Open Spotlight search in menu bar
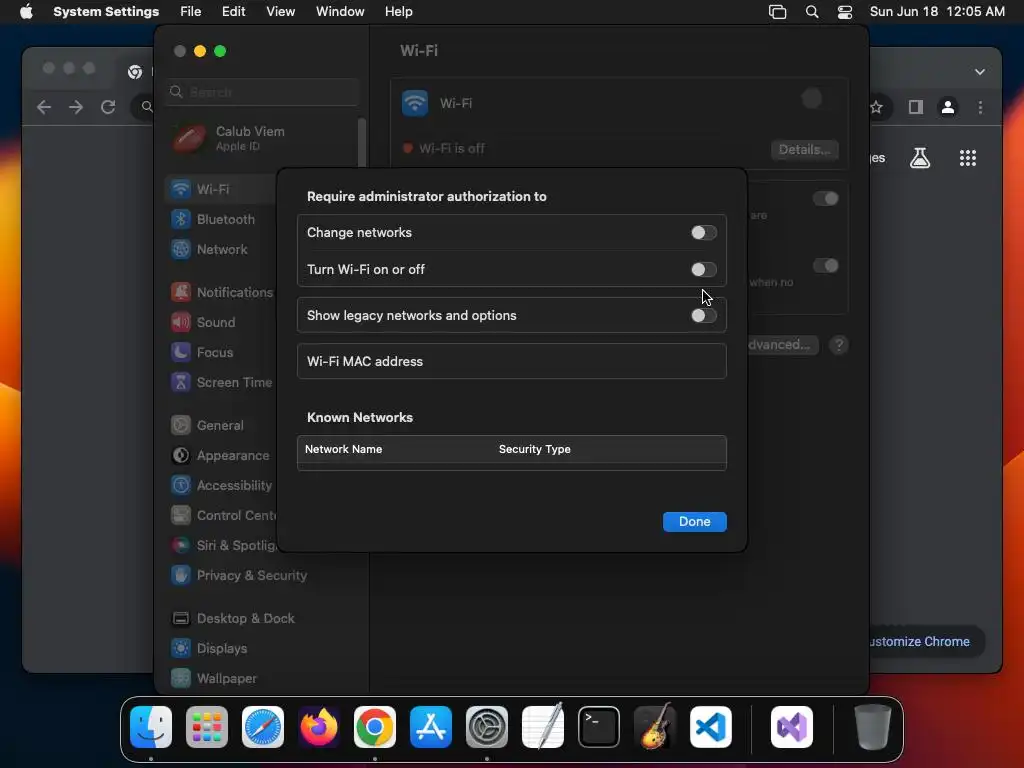The image size is (1024, 768). [812, 12]
